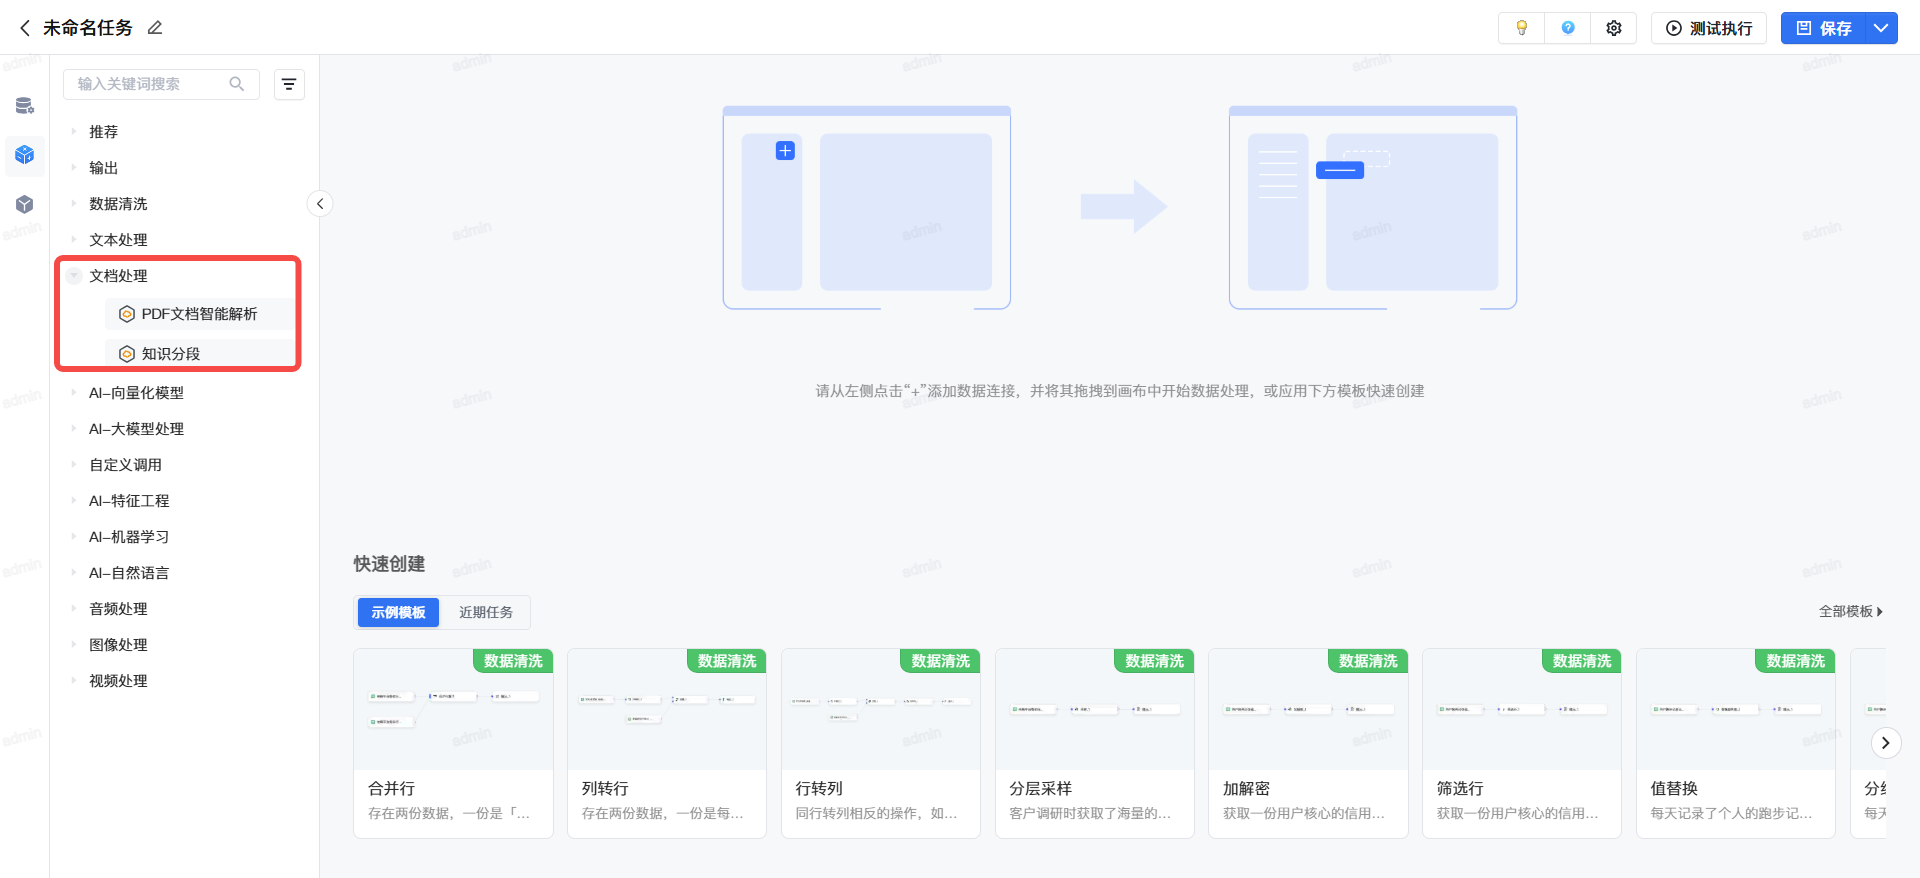Open the 全部模板 link
This screenshot has height=878, width=1920.
pyautogui.click(x=1850, y=612)
